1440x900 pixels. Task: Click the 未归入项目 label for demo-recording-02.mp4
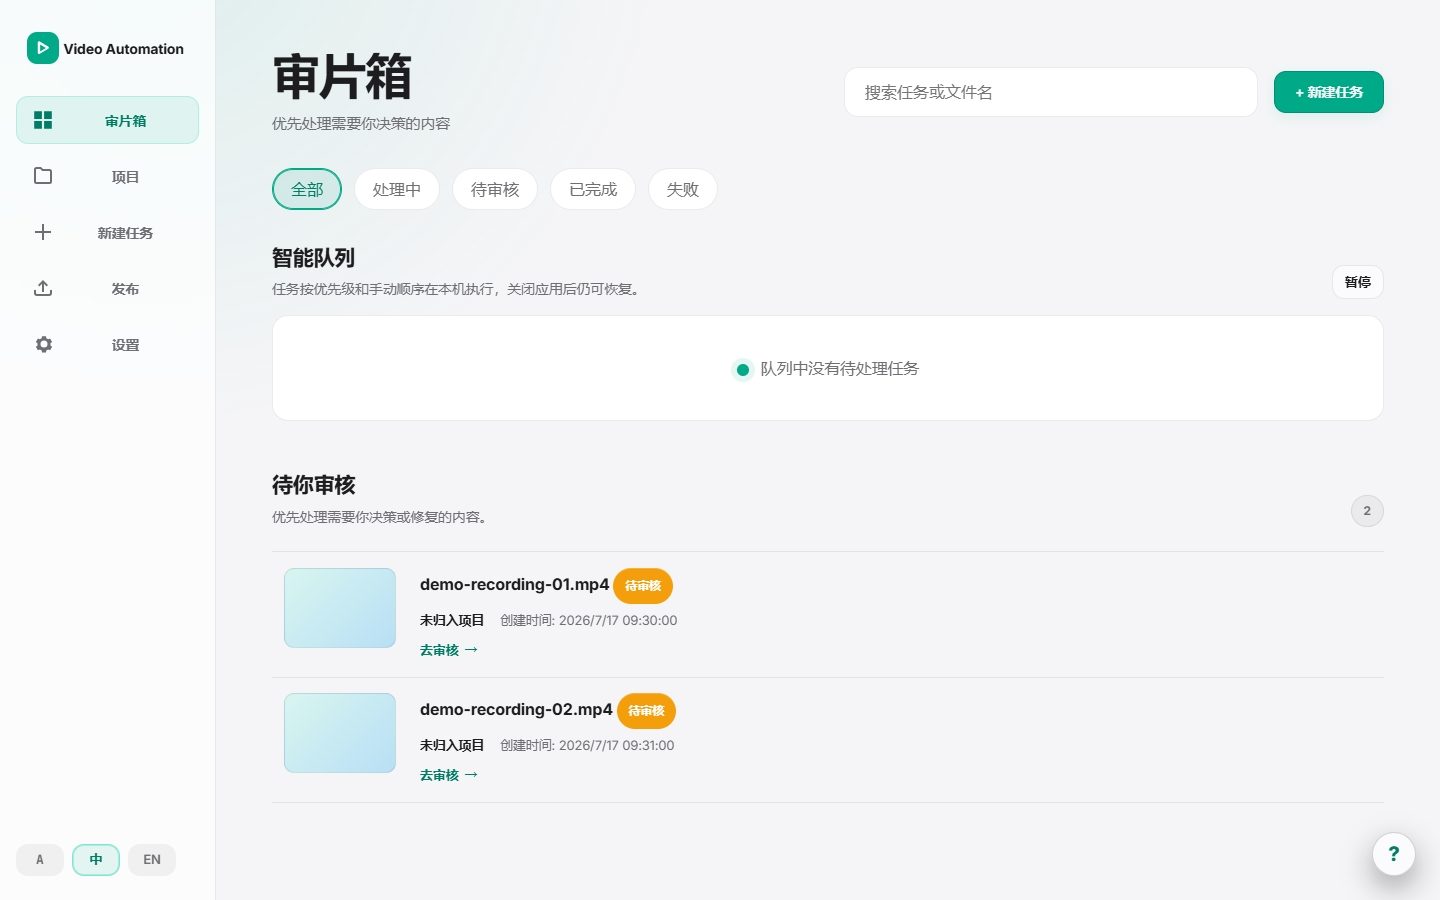tap(452, 745)
